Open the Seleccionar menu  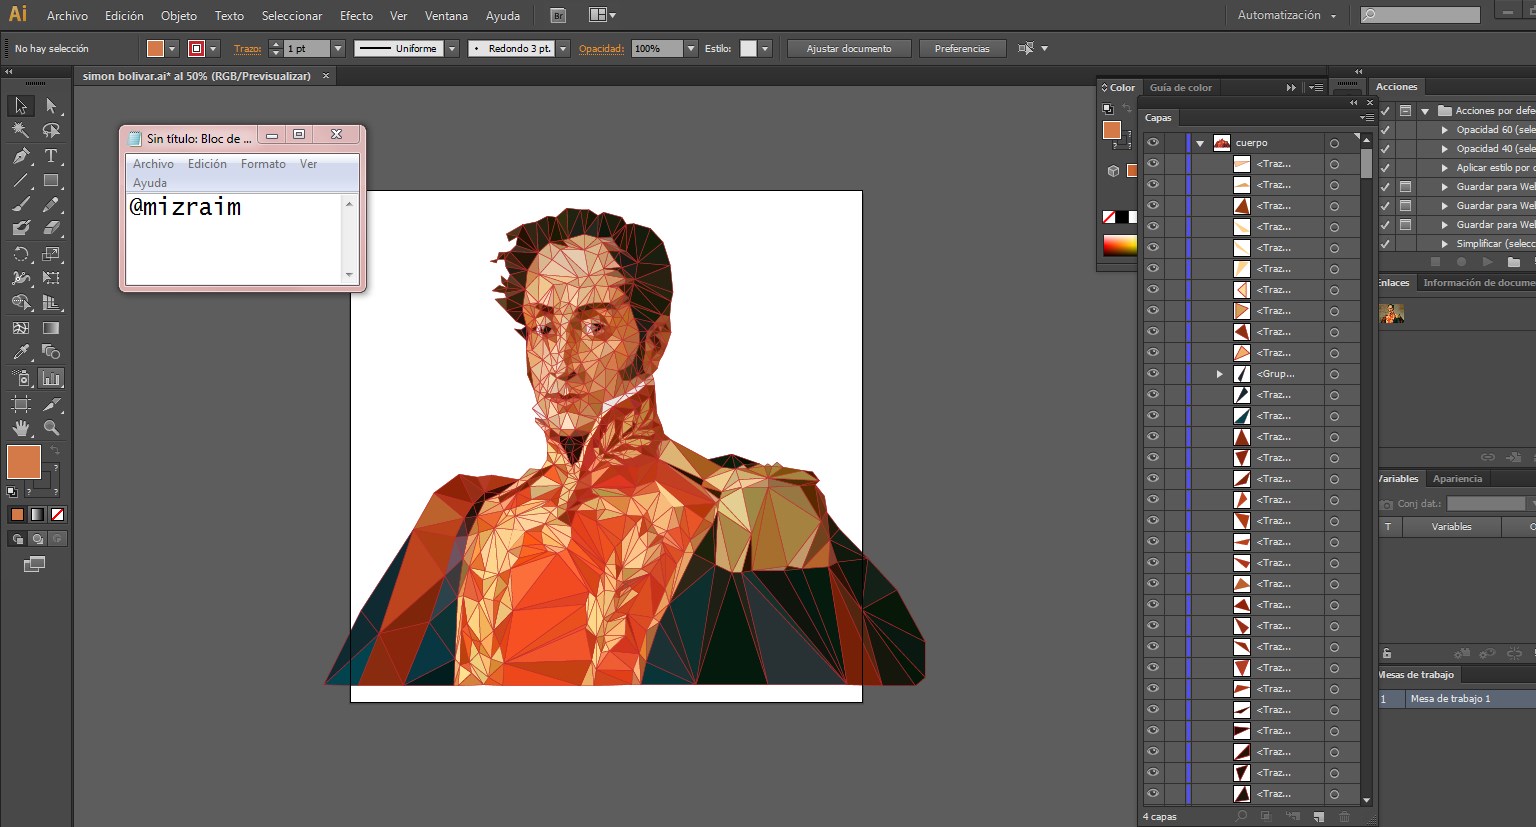[x=292, y=16]
